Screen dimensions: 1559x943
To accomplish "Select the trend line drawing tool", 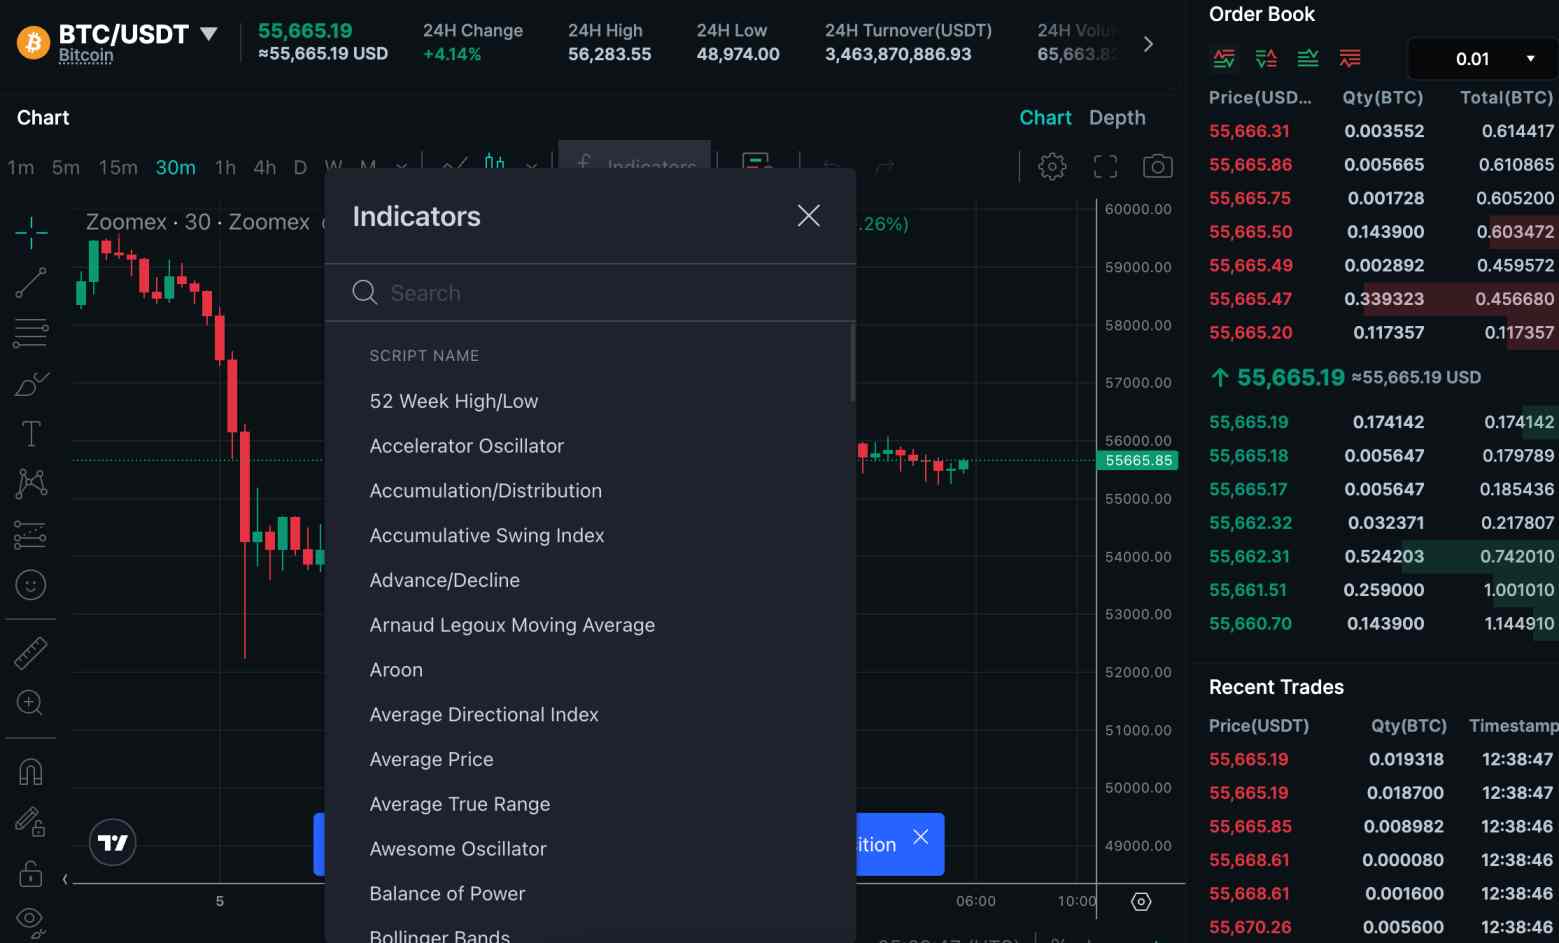I will click(31, 283).
